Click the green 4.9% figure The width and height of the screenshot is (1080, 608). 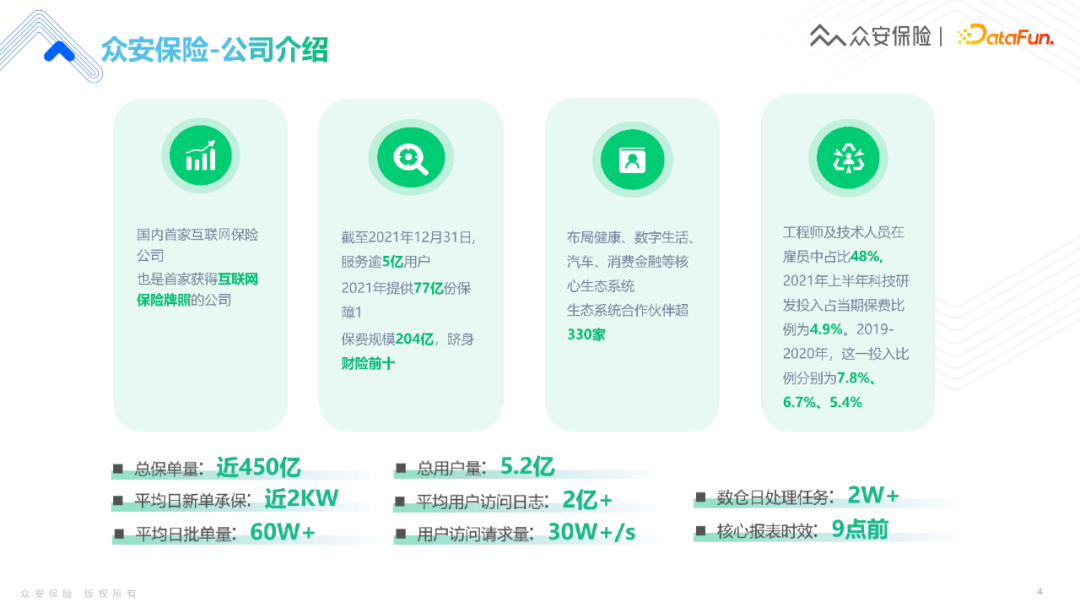coord(826,329)
